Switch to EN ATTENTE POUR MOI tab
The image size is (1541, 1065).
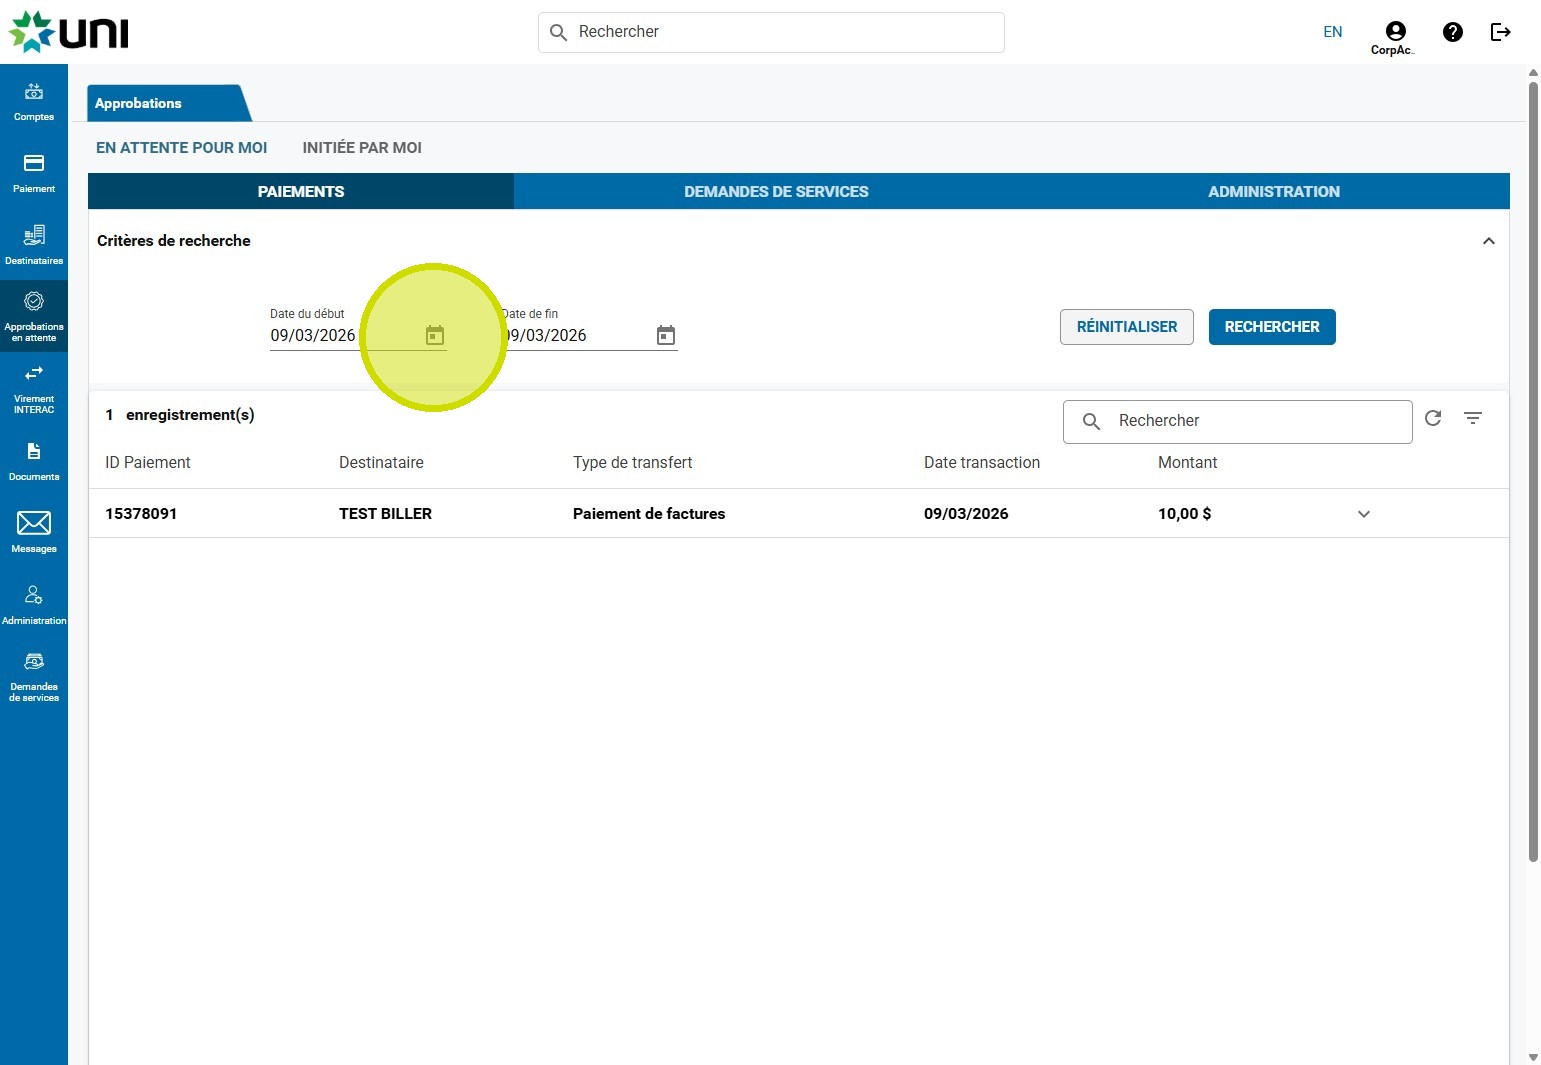(182, 148)
